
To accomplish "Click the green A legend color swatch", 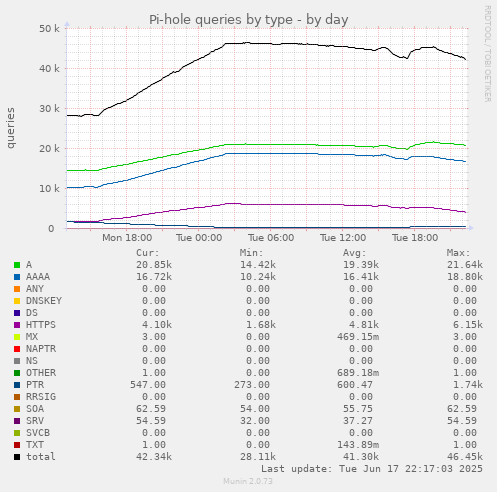I will tap(17, 265).
